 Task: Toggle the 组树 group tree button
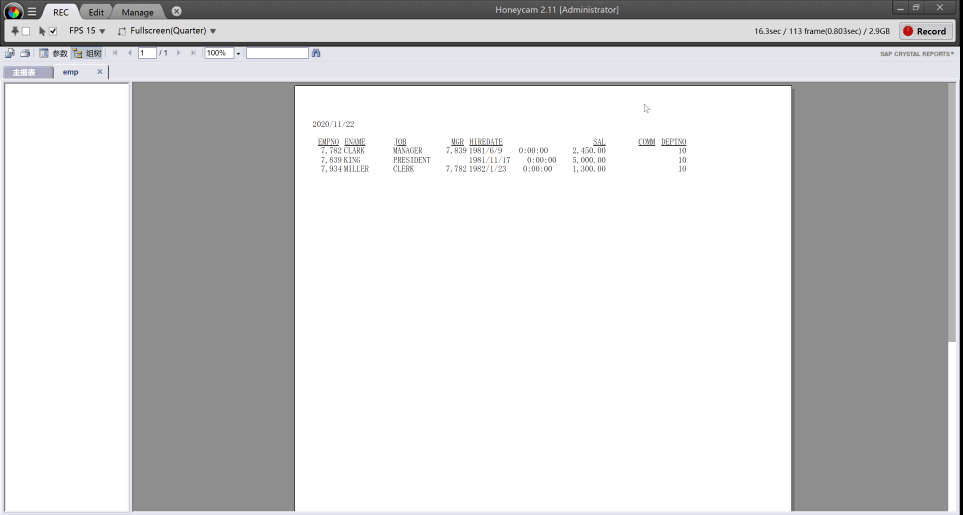pos(87,53)
